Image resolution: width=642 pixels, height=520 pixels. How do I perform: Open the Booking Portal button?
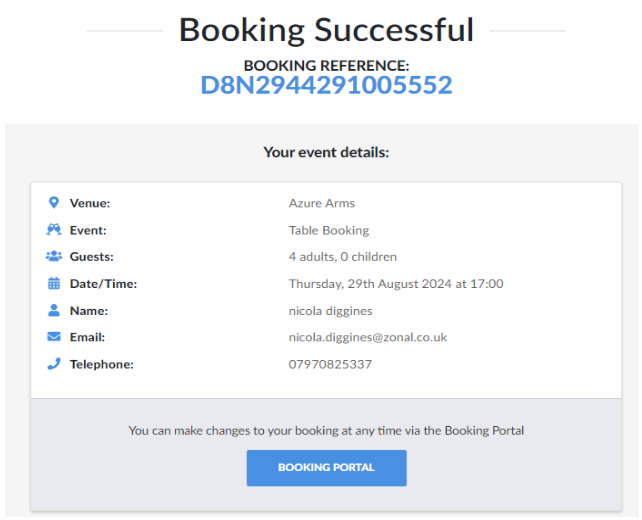(x=326, y=468)
